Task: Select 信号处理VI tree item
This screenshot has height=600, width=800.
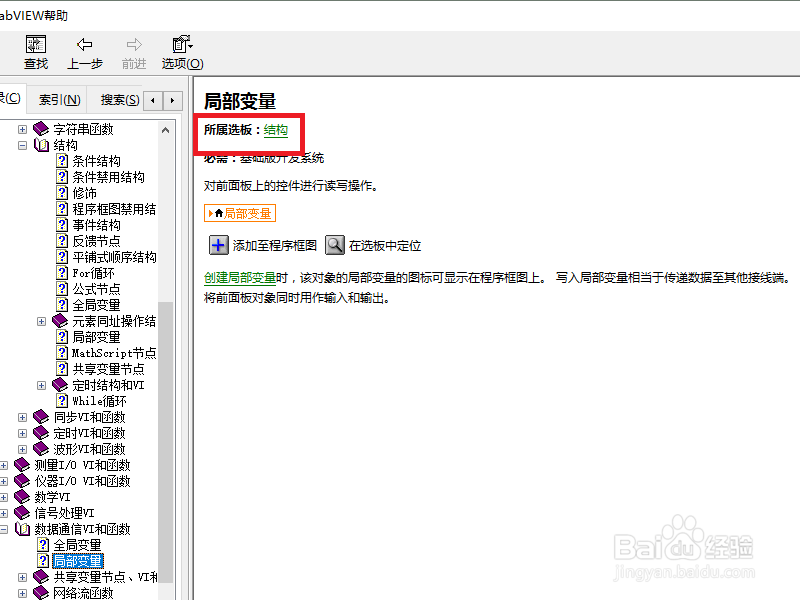Action: point(64,513)
